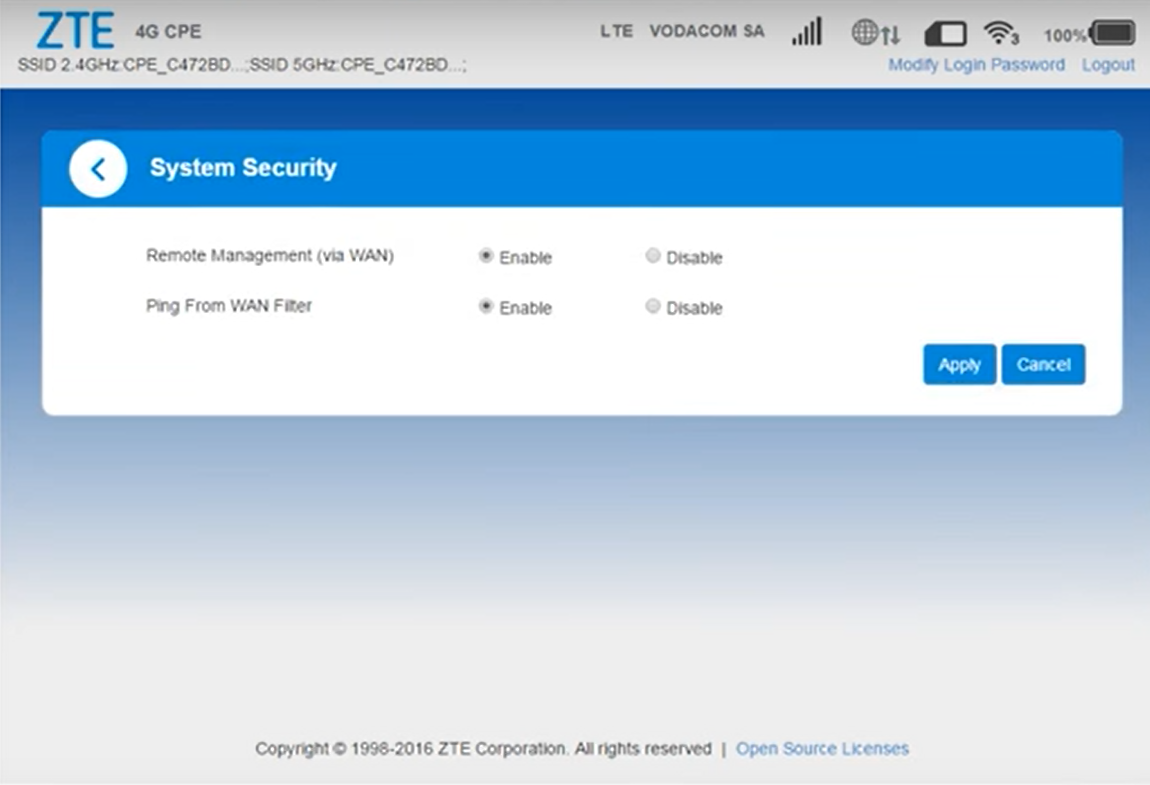Click the 4G CPE label
Image resolution: width=1150 pixels, height=785 pixels.
pyautogui.click(x=168, y=32)
